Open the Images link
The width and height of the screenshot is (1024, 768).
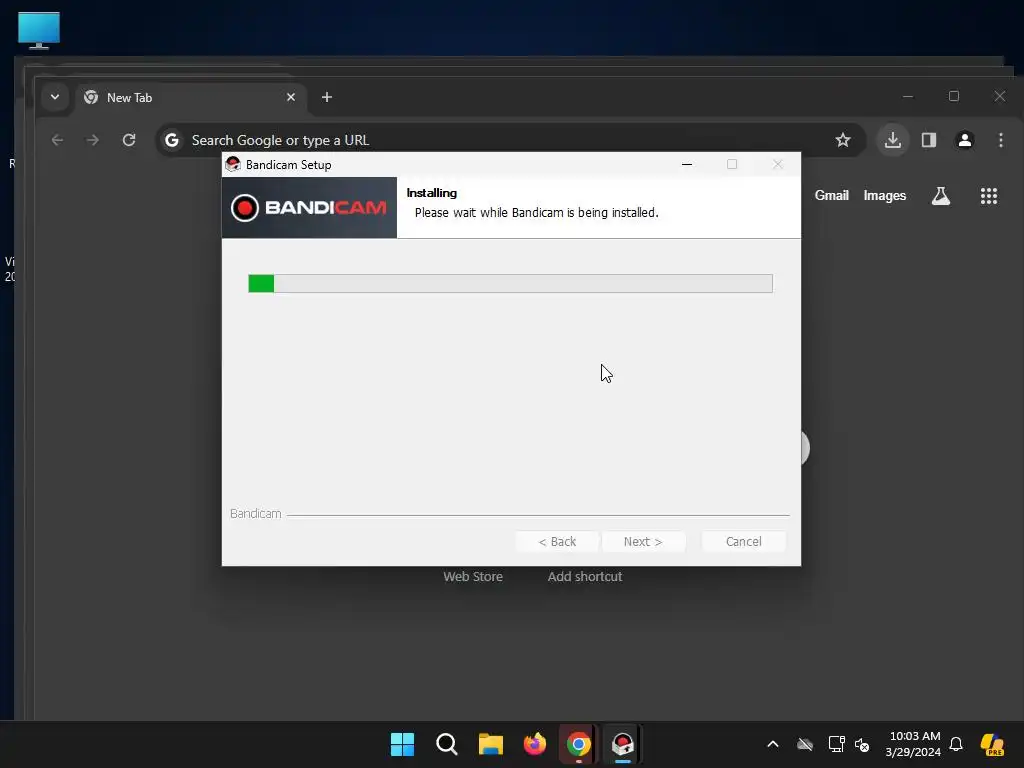884,195
